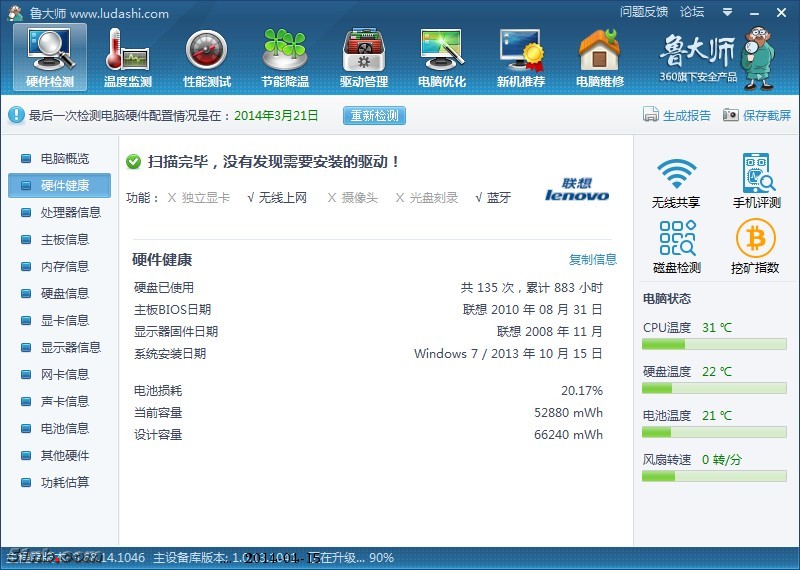
Task: Switch to 处理器信息 processor info
Action: pyautogui.click(x=70, y=213)
